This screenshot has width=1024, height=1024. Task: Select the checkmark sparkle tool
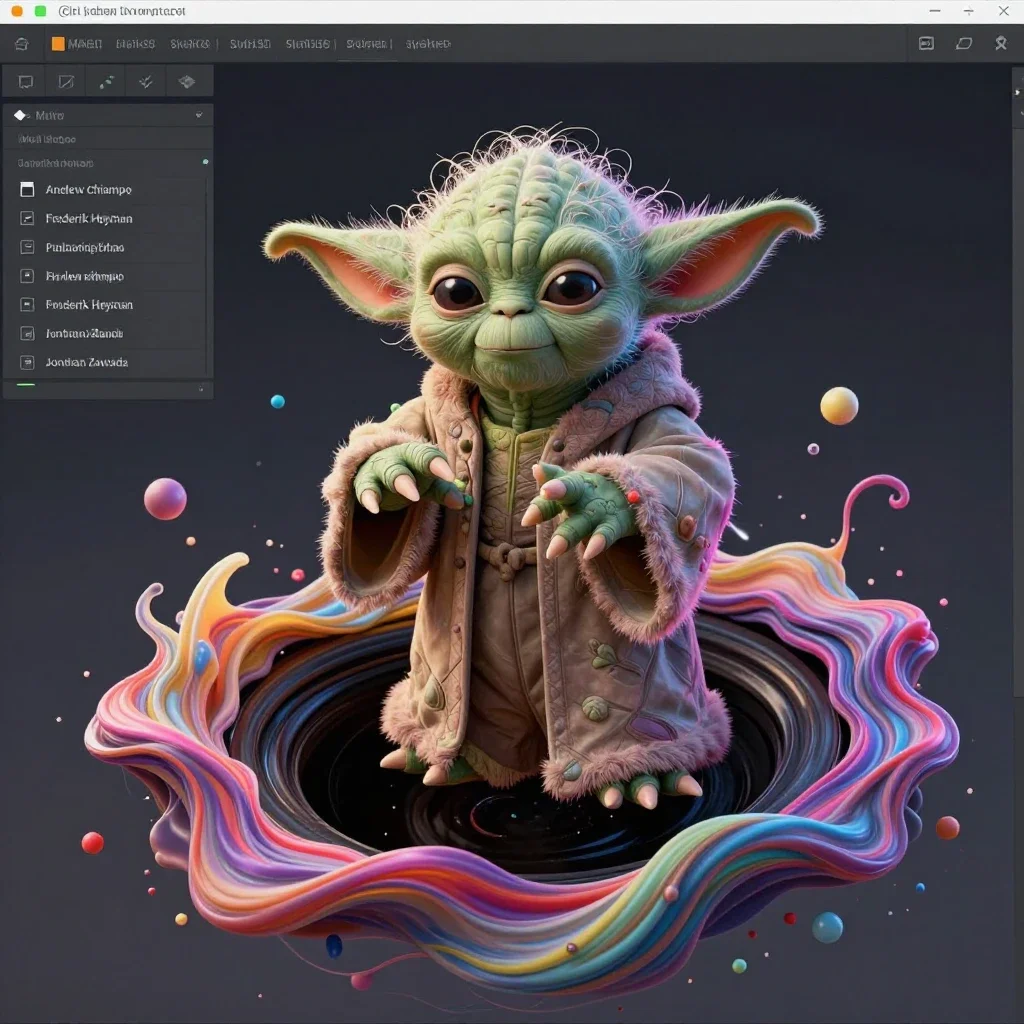tap(146, 82)
